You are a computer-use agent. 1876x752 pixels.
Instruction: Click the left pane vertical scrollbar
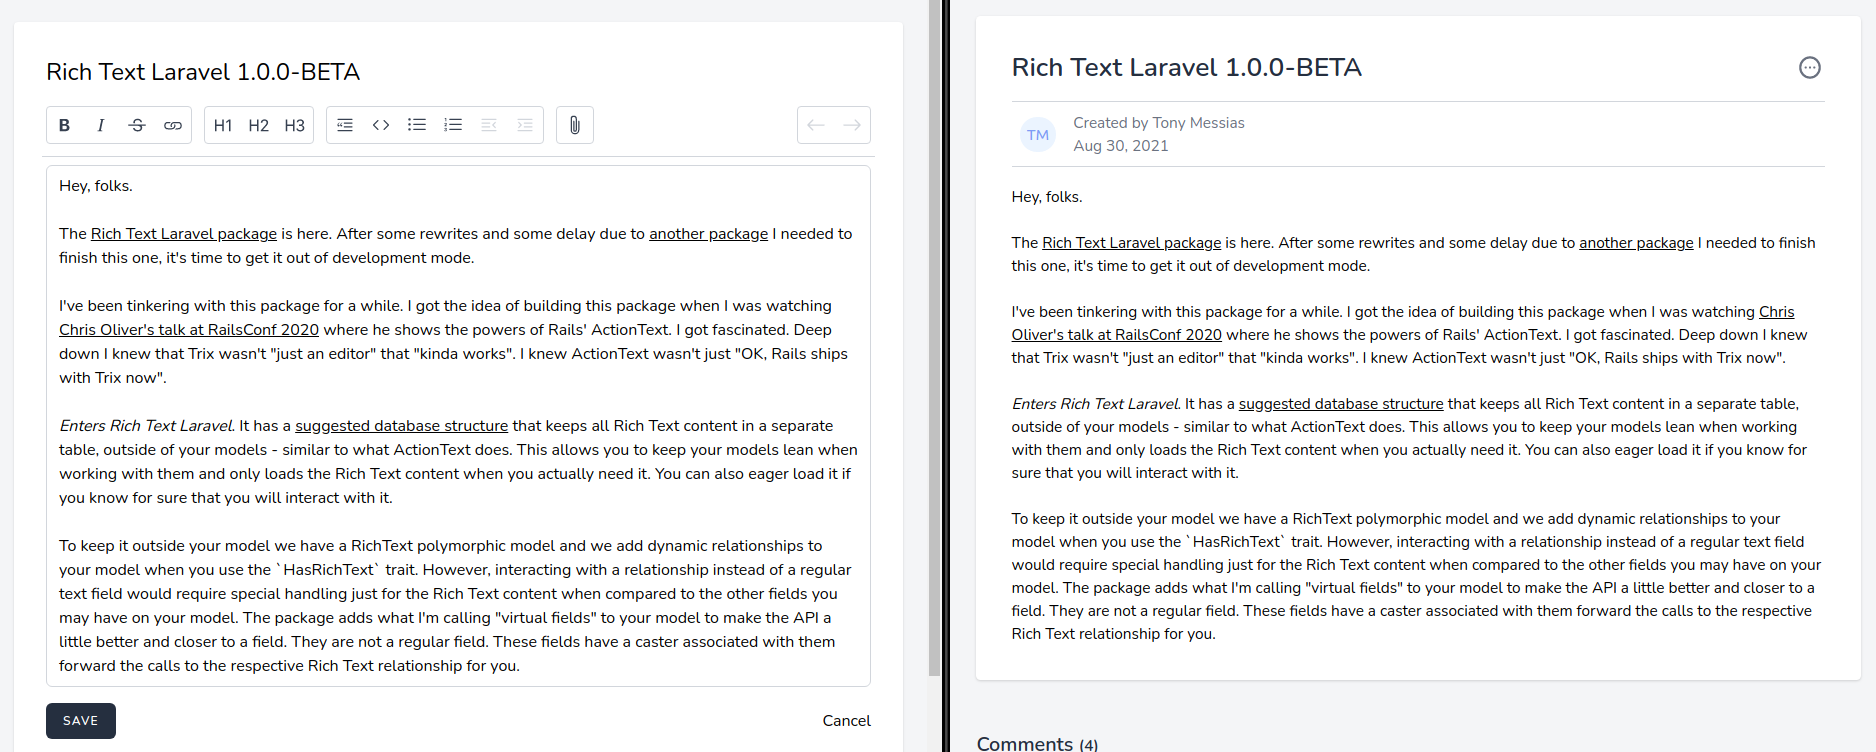pyautogui.click(x=934, y=338)
